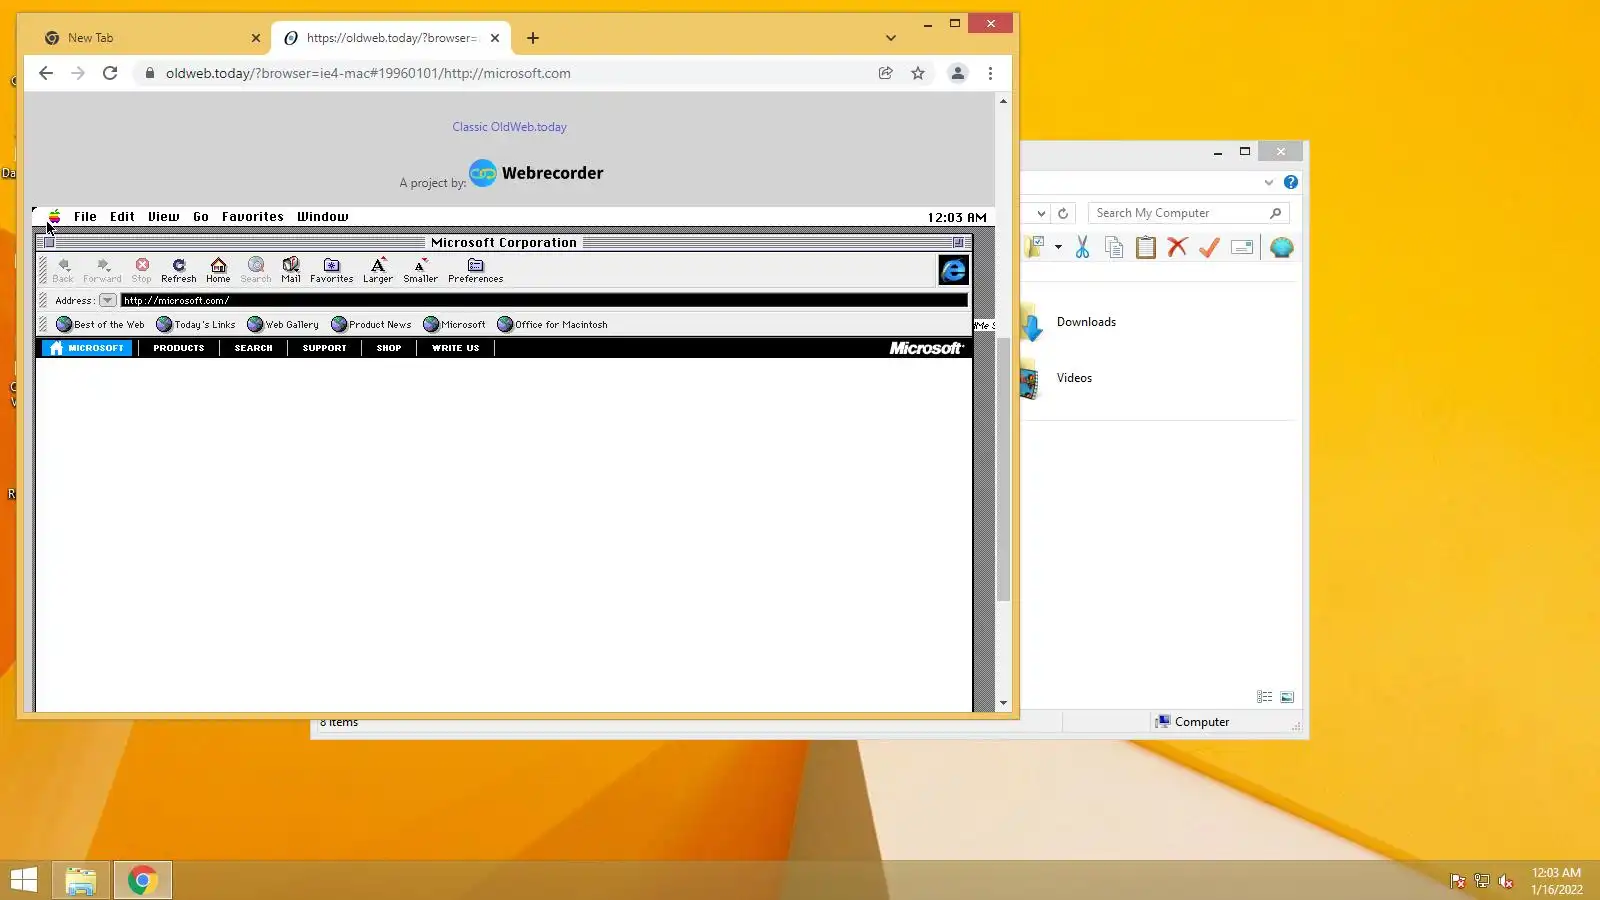Image resolution: width=1600 pixels, height=900 pixels.
Task: Click the Chrome icon on the taskbar
Action: click(x=142, y=880)
